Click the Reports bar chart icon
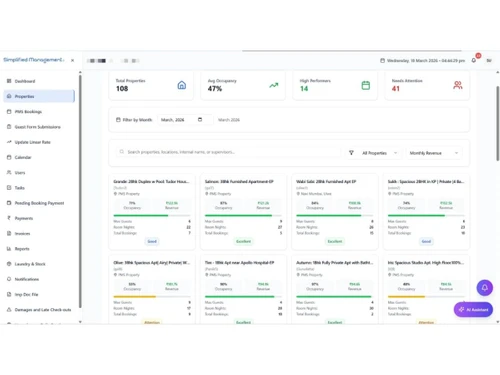The height and width of the screenshot is (375, 500). tap(9, 249)
